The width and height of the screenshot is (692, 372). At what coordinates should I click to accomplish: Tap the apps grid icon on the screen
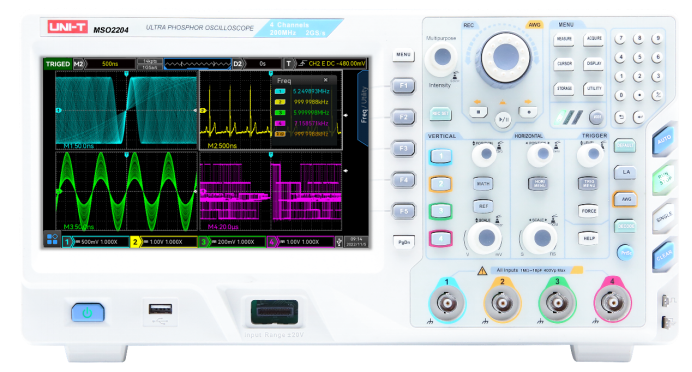[x=52, y=239]
